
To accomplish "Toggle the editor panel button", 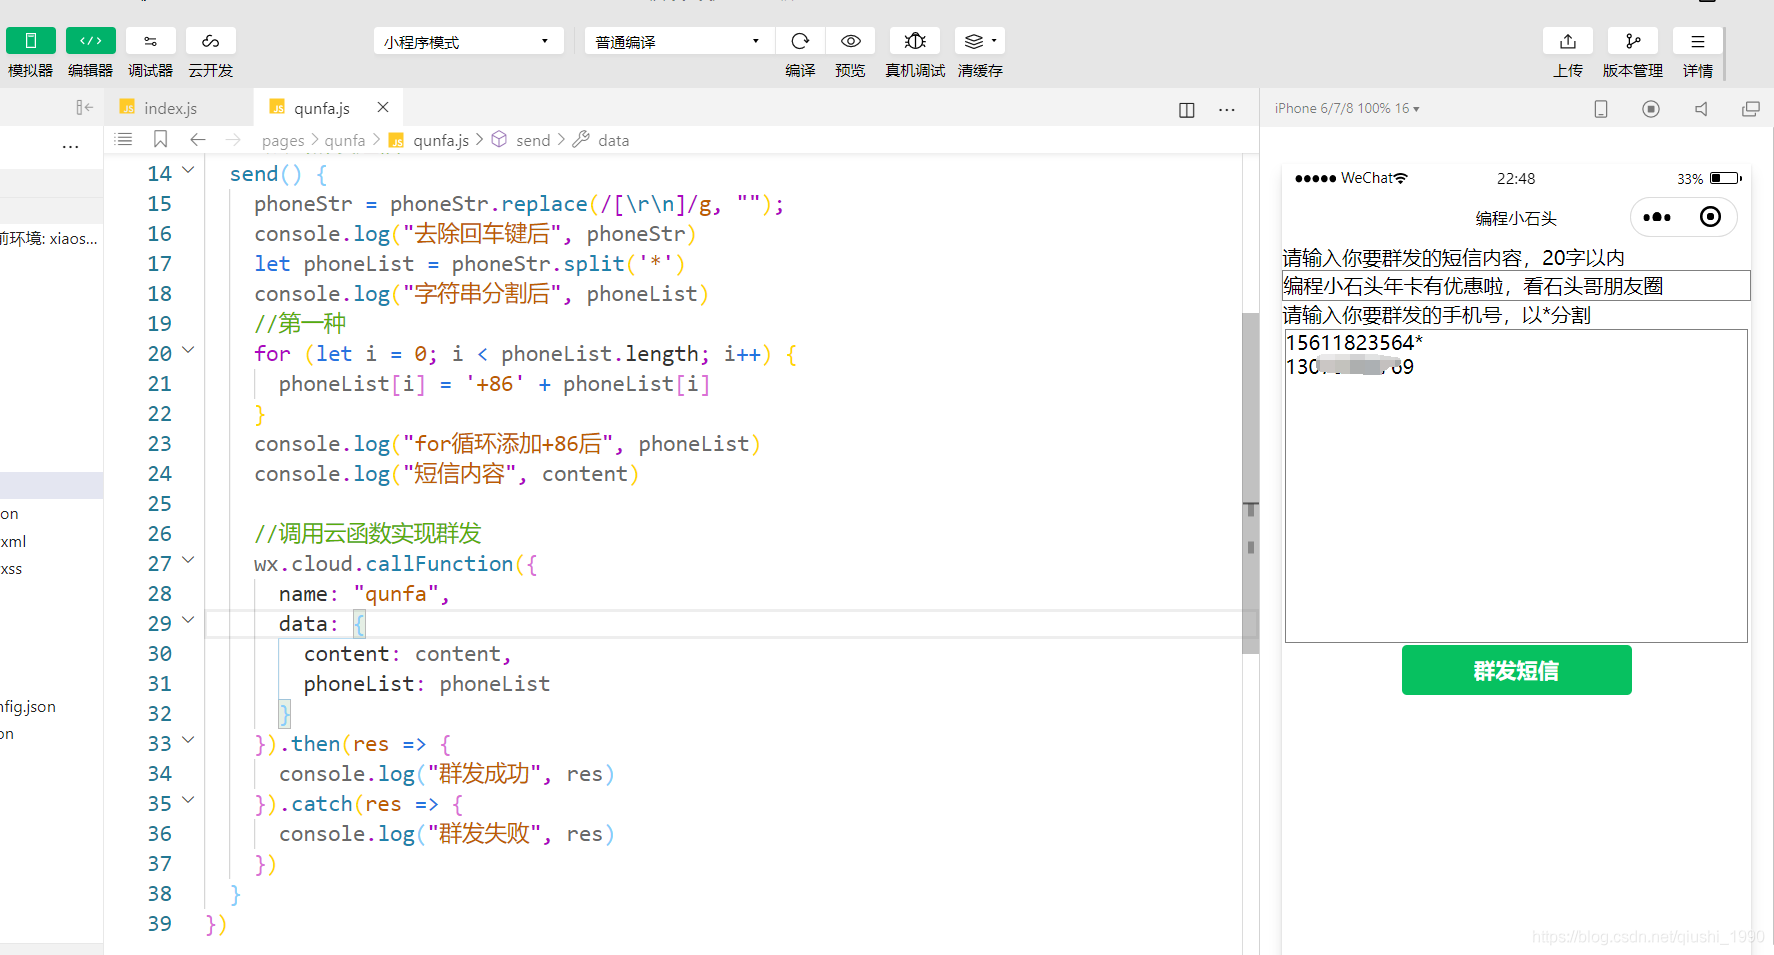I will [x=90, y=41].
